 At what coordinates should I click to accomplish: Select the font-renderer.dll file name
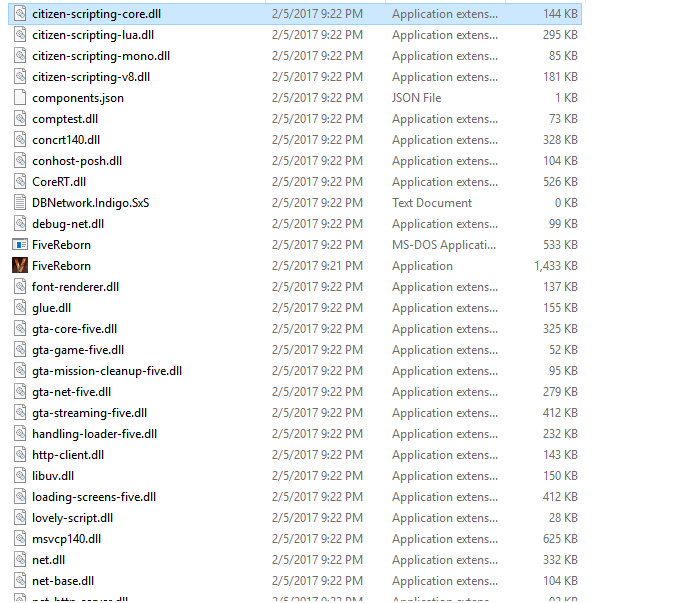[x=75, y=287]
